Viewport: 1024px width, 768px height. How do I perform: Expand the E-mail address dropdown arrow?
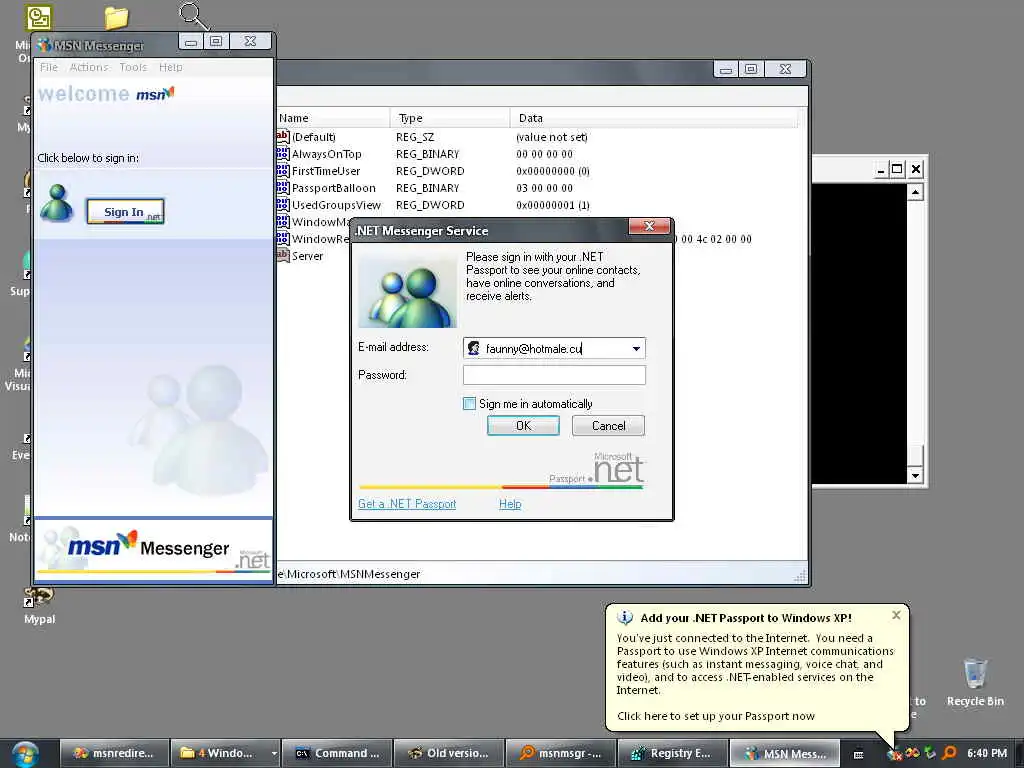point(636,349)
